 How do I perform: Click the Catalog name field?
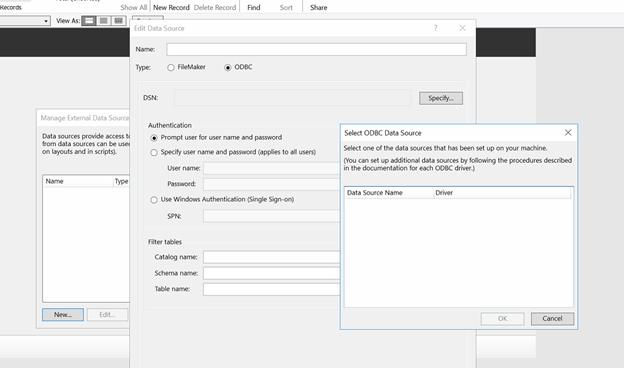pyautogui.click(x=272, y=257)
